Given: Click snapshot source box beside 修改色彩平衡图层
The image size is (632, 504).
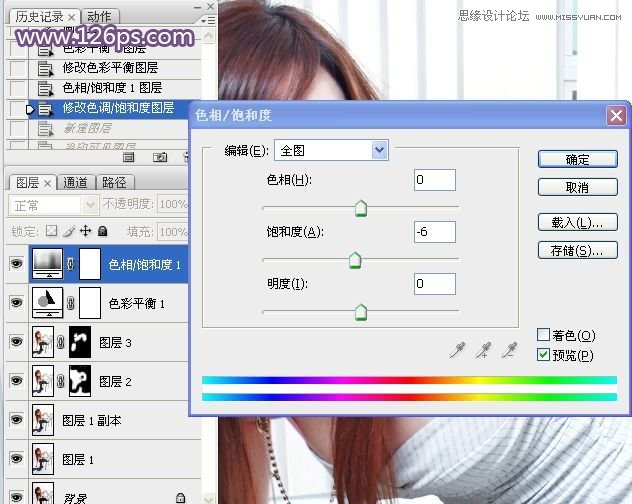Looking at the screenshot, I should (x=18, y=68).
